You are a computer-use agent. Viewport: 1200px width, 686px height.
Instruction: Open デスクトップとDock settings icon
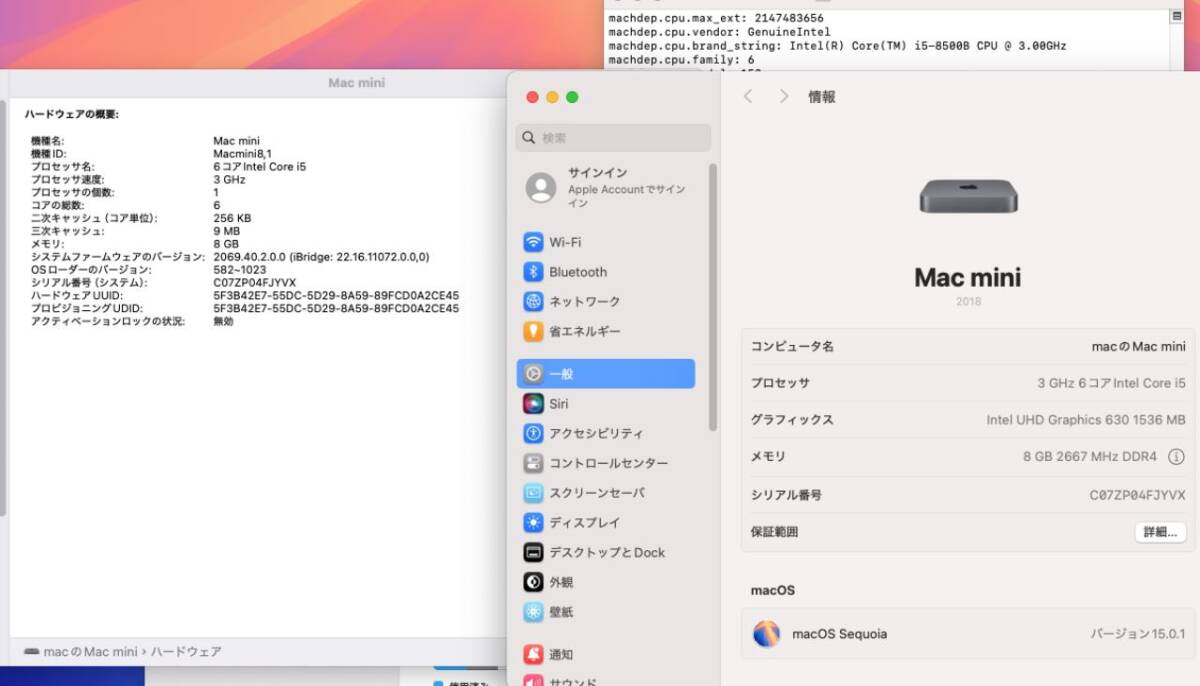tap(533, 552)
